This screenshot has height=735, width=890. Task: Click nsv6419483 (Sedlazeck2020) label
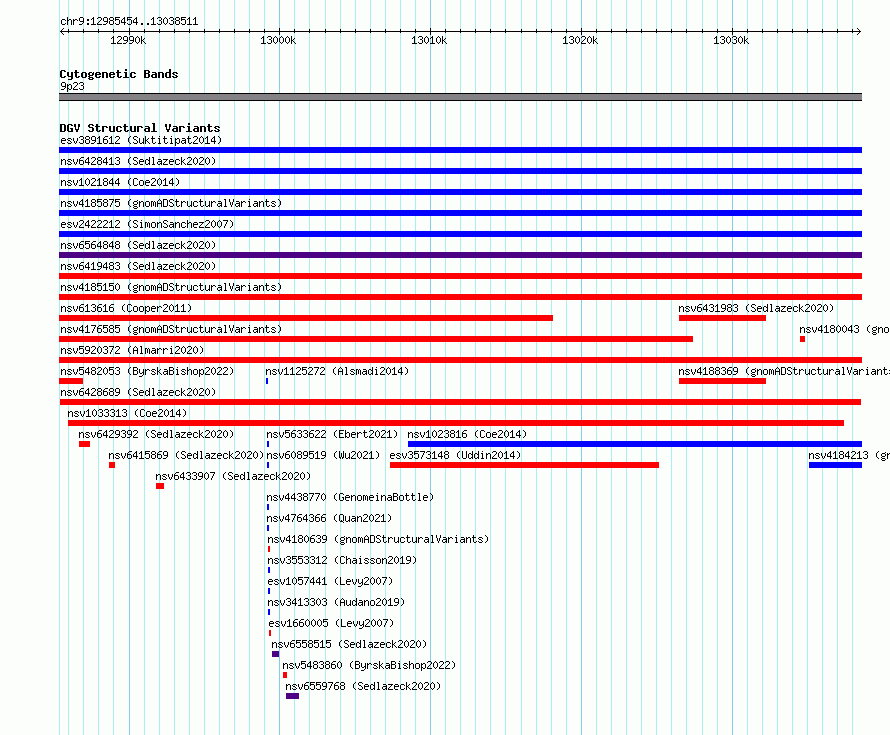[x=138, y=266]
